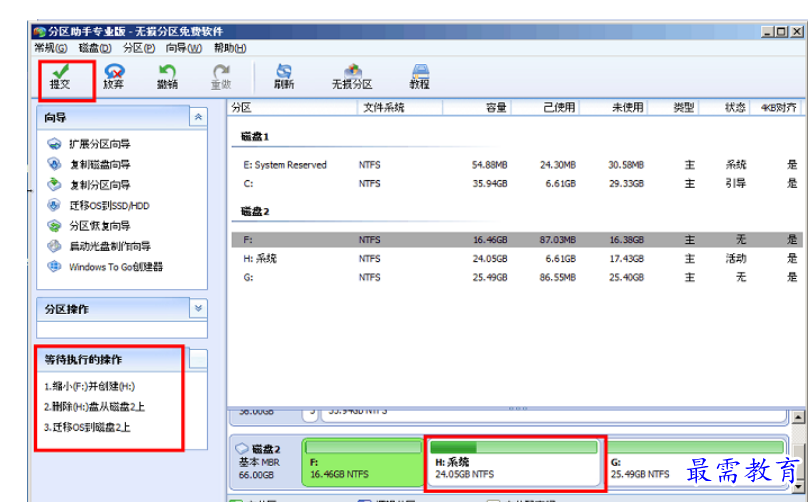Click the 活动 status cell of H: 系统
This screenshot has height=502, width=808.
[x=735, y=258]
